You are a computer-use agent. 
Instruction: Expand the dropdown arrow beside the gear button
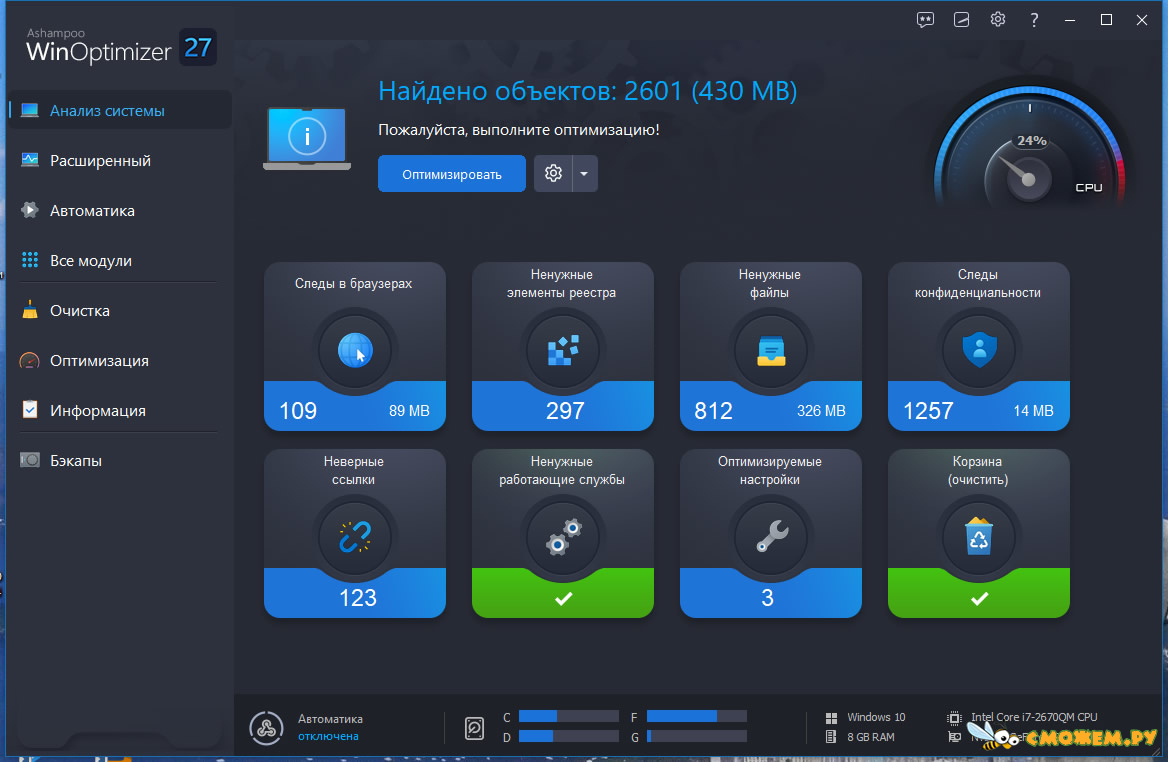click(585, 174)
